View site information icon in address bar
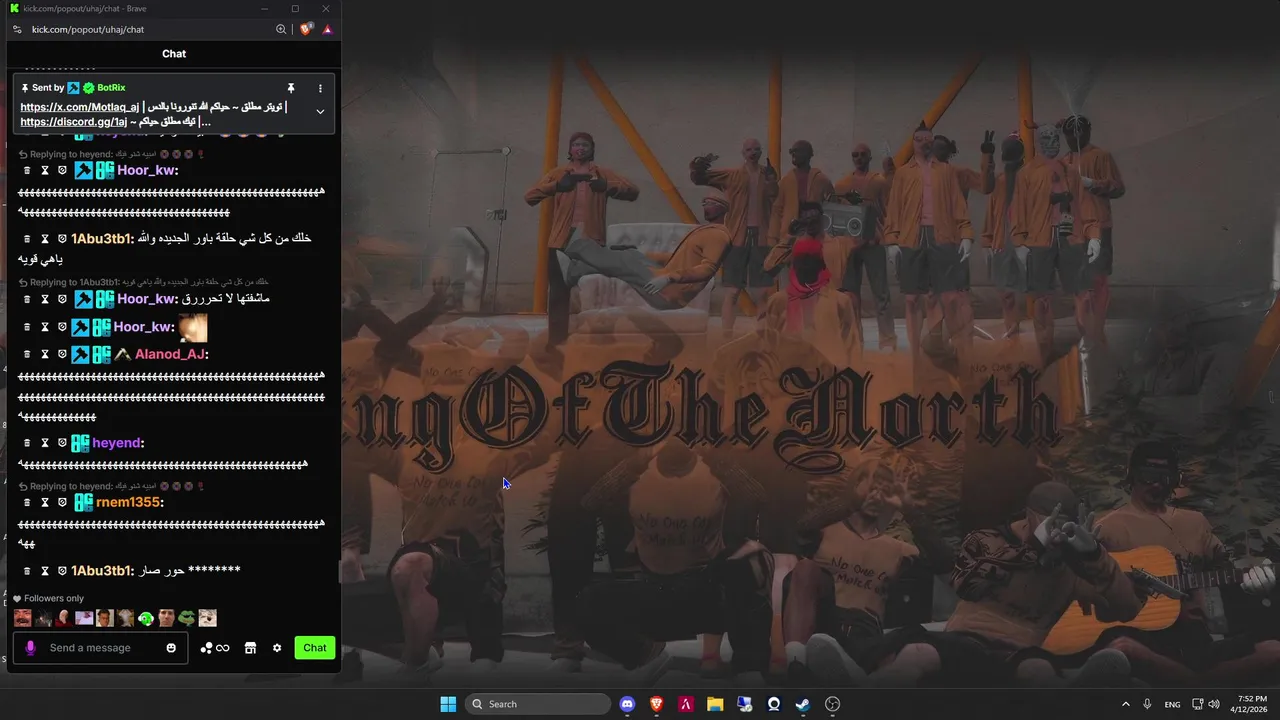Screen dimensions: 1280x720 click(x=17, y=29)
